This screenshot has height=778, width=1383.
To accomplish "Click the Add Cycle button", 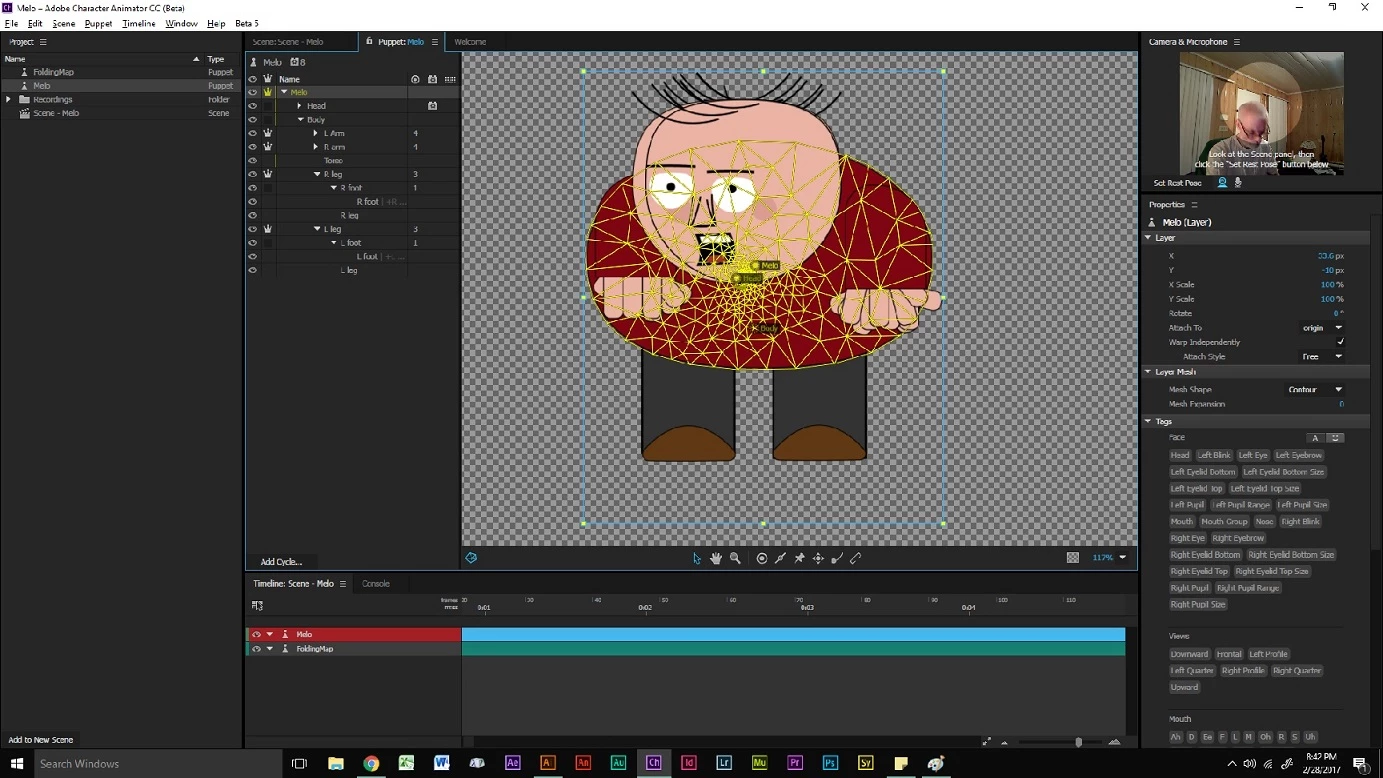I will point(281,562).
